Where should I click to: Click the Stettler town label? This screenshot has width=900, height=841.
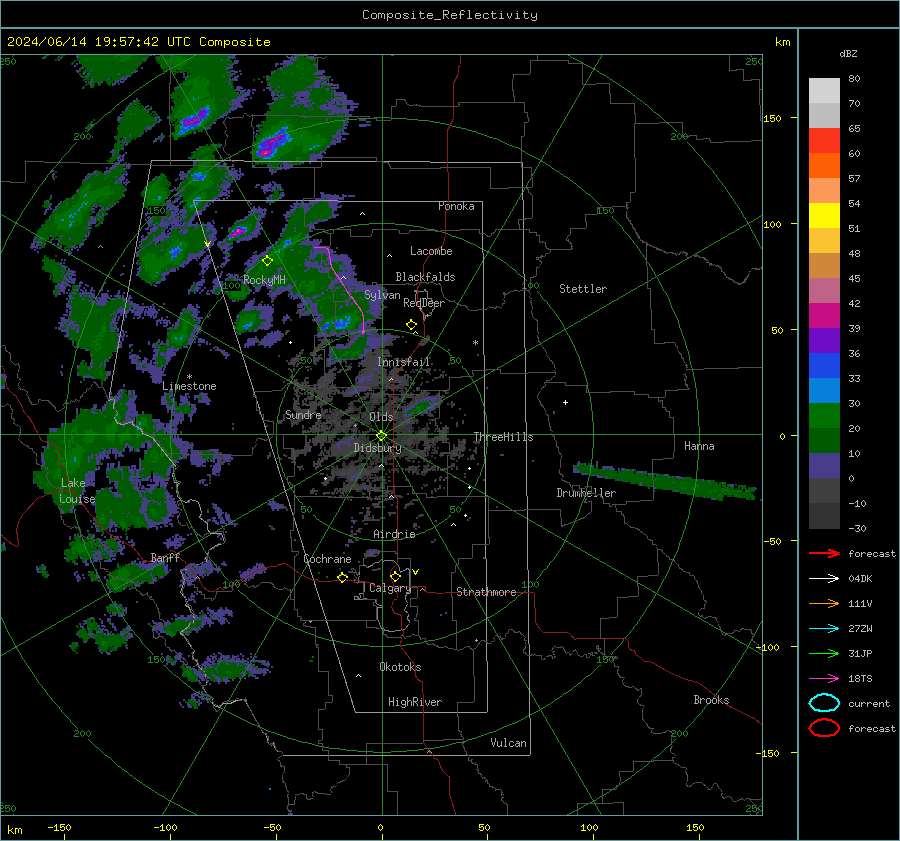(x=583, y=289)
